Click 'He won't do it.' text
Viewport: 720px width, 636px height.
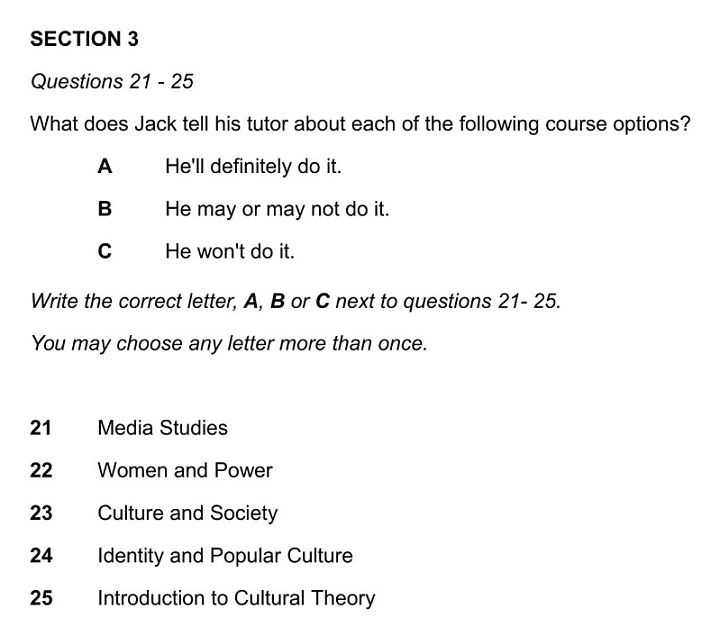tap(230, 252)
